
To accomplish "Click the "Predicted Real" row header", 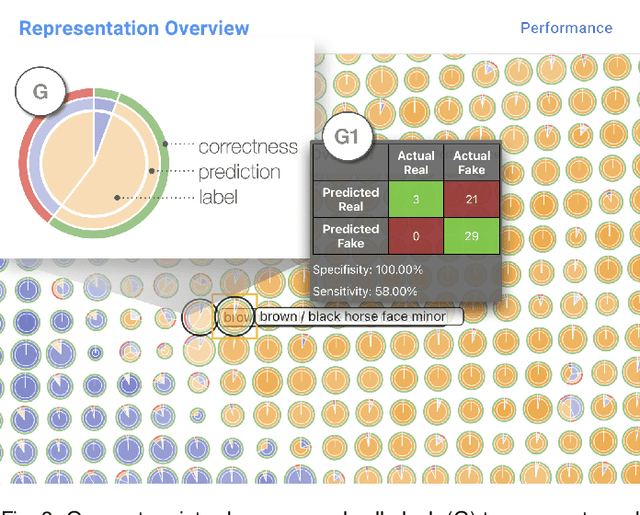I will pos(350,199).
